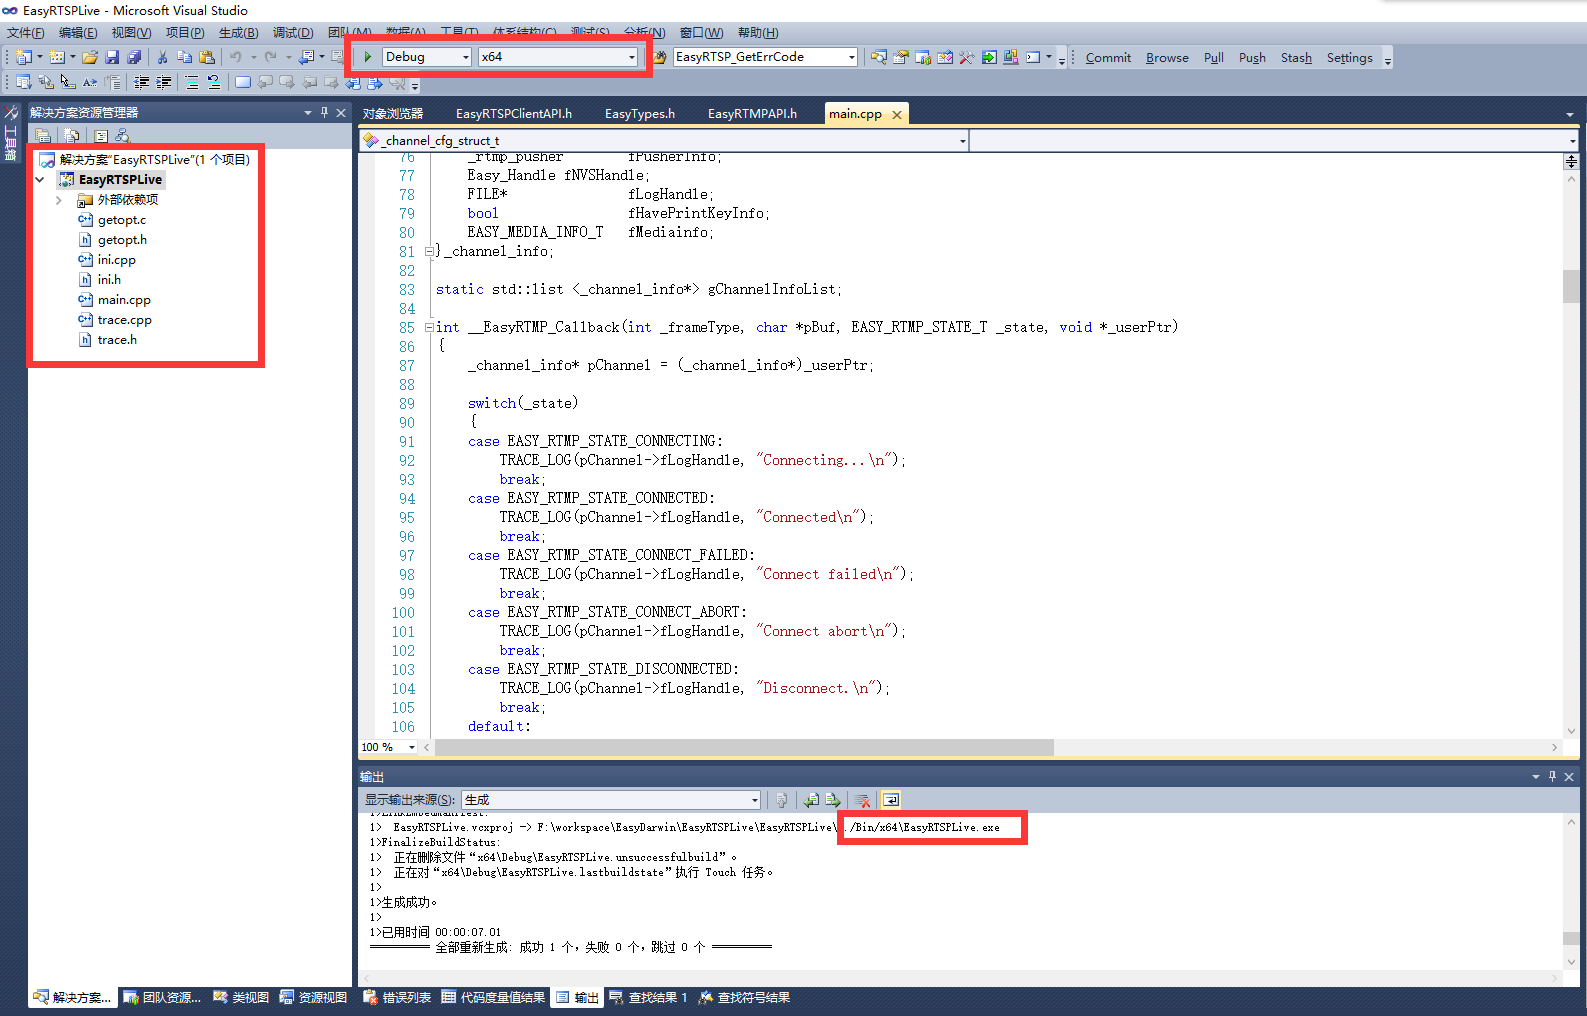The height and width of the screenshot is (1016, 1587).
Task: Click the Browse button
Action: 1167,58
